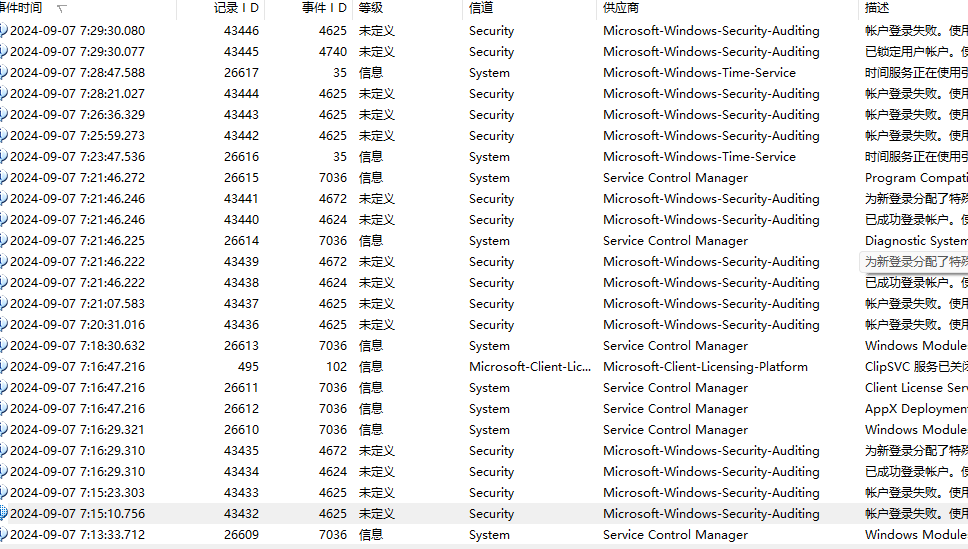Image resolution: width=968 pixels, height=549 pixels.
Task: Select the icon before the 7:13:33.712 entry
Action: 4,535
